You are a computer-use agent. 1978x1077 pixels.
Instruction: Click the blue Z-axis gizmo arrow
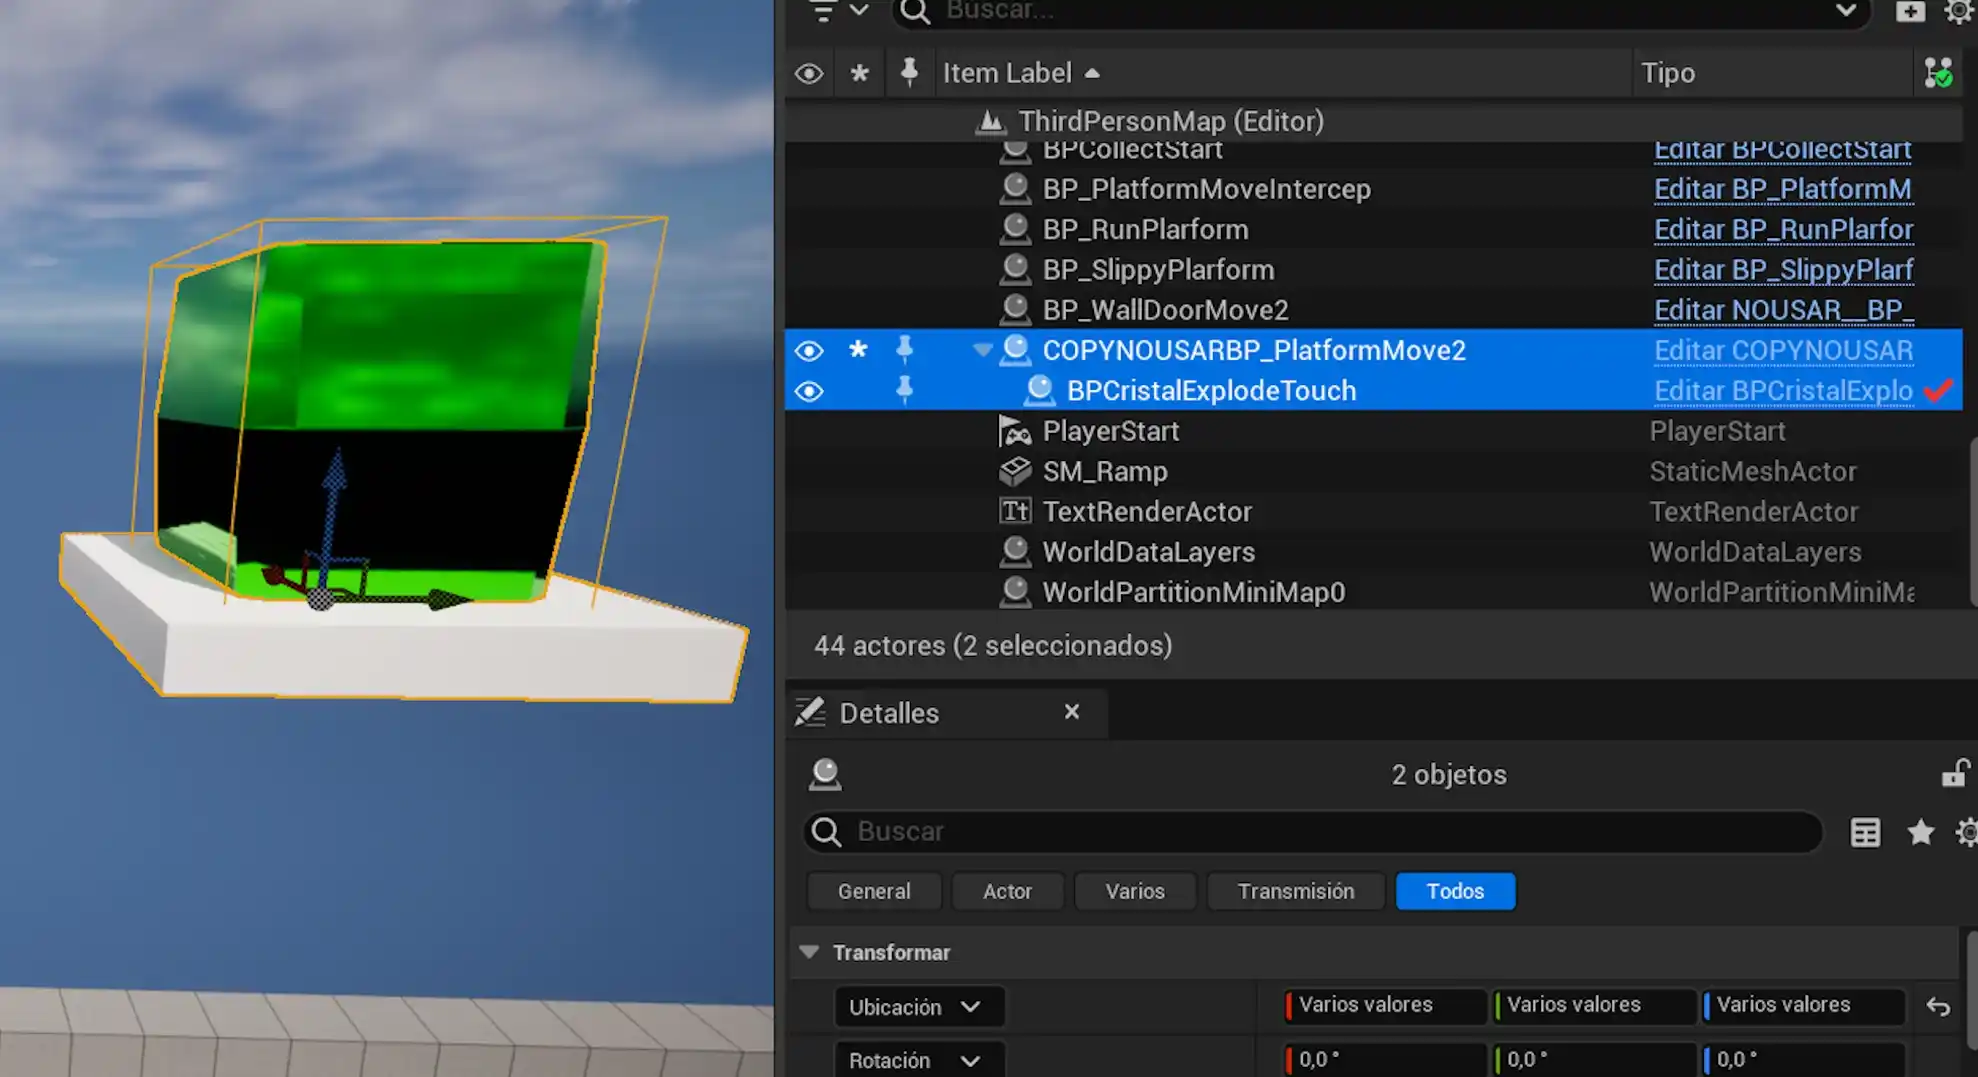click(x=335, y=470)
